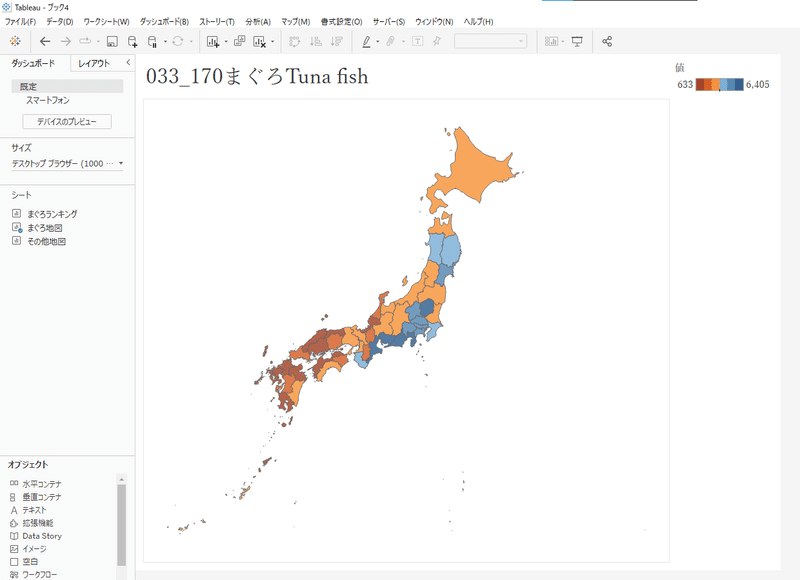The width and height of the screenshot is (800, 580).
Task: Expand the dropdown arrow beside New Worksheet icon
Action: 226,42
